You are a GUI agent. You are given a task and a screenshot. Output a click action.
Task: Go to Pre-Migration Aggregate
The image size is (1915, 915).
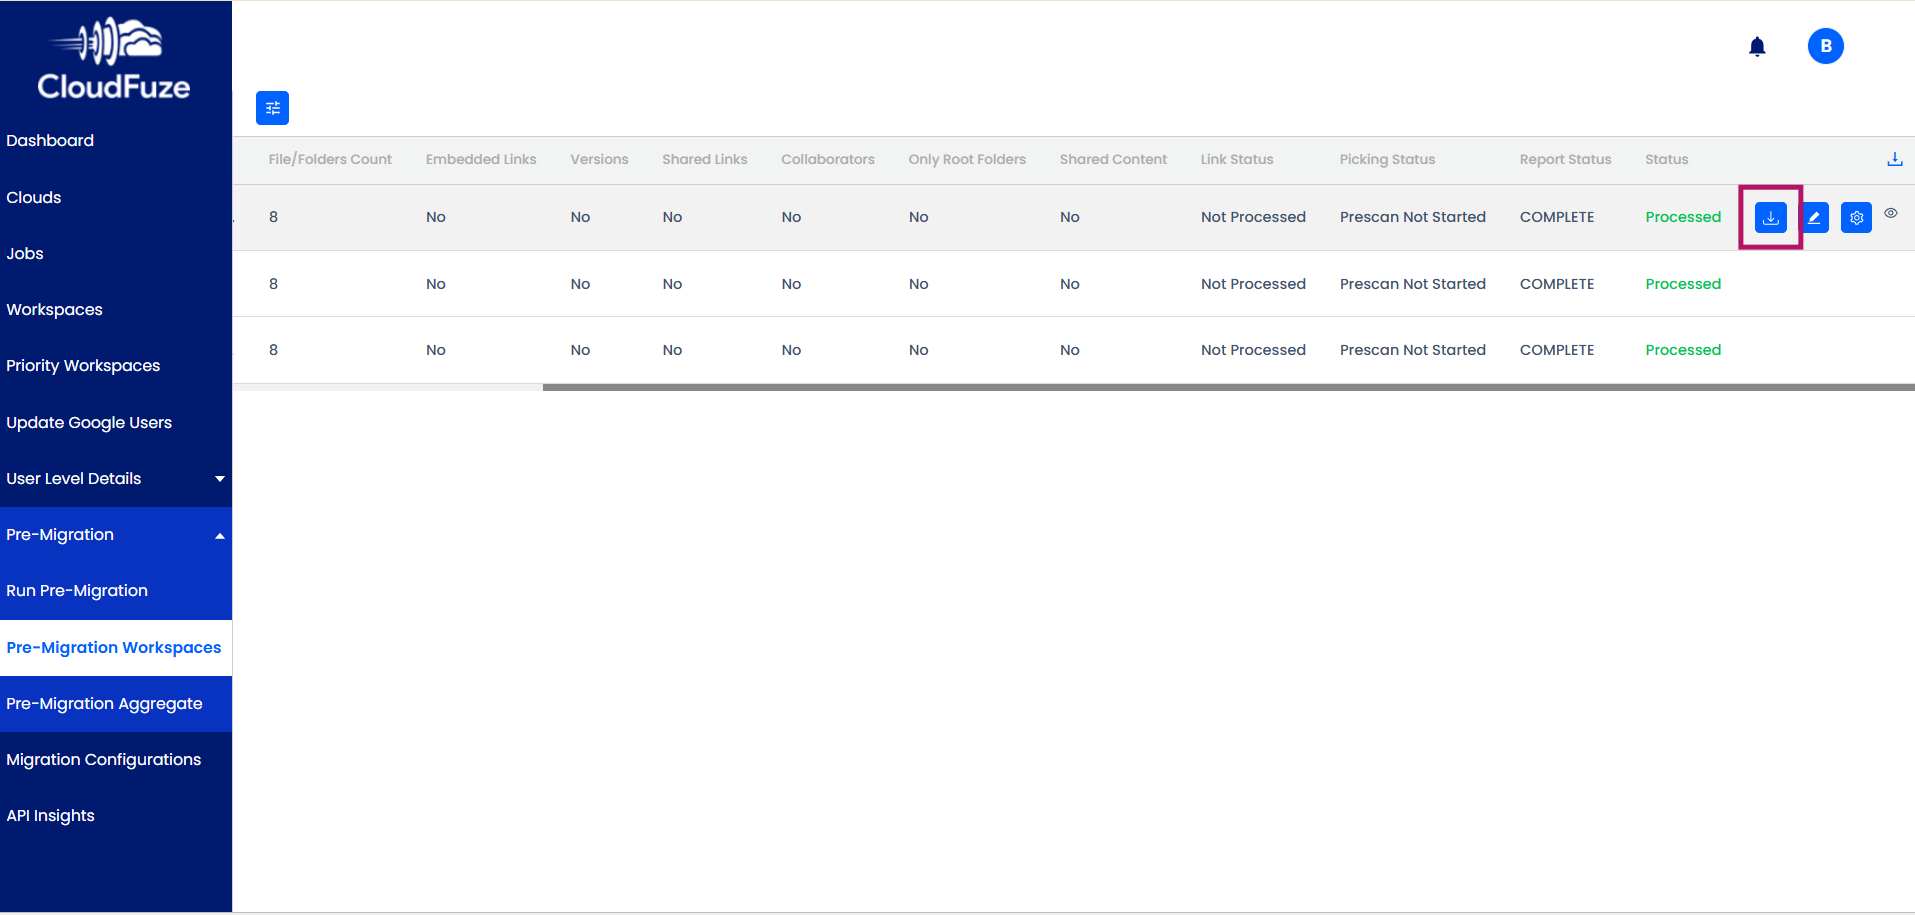pos(104,704)
